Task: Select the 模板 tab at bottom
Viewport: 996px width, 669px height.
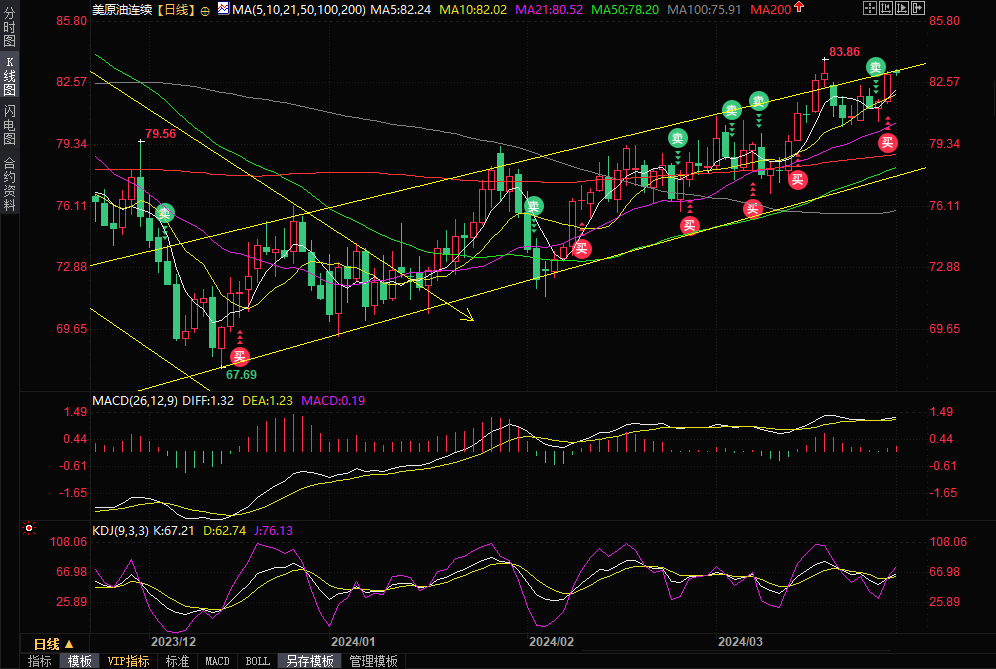Action: 79,661
